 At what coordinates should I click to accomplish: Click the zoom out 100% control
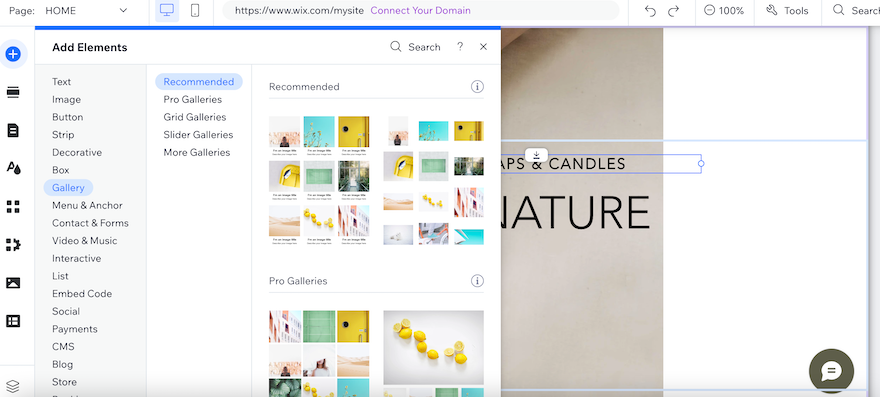pyautogui.click(x=724, y=11)
